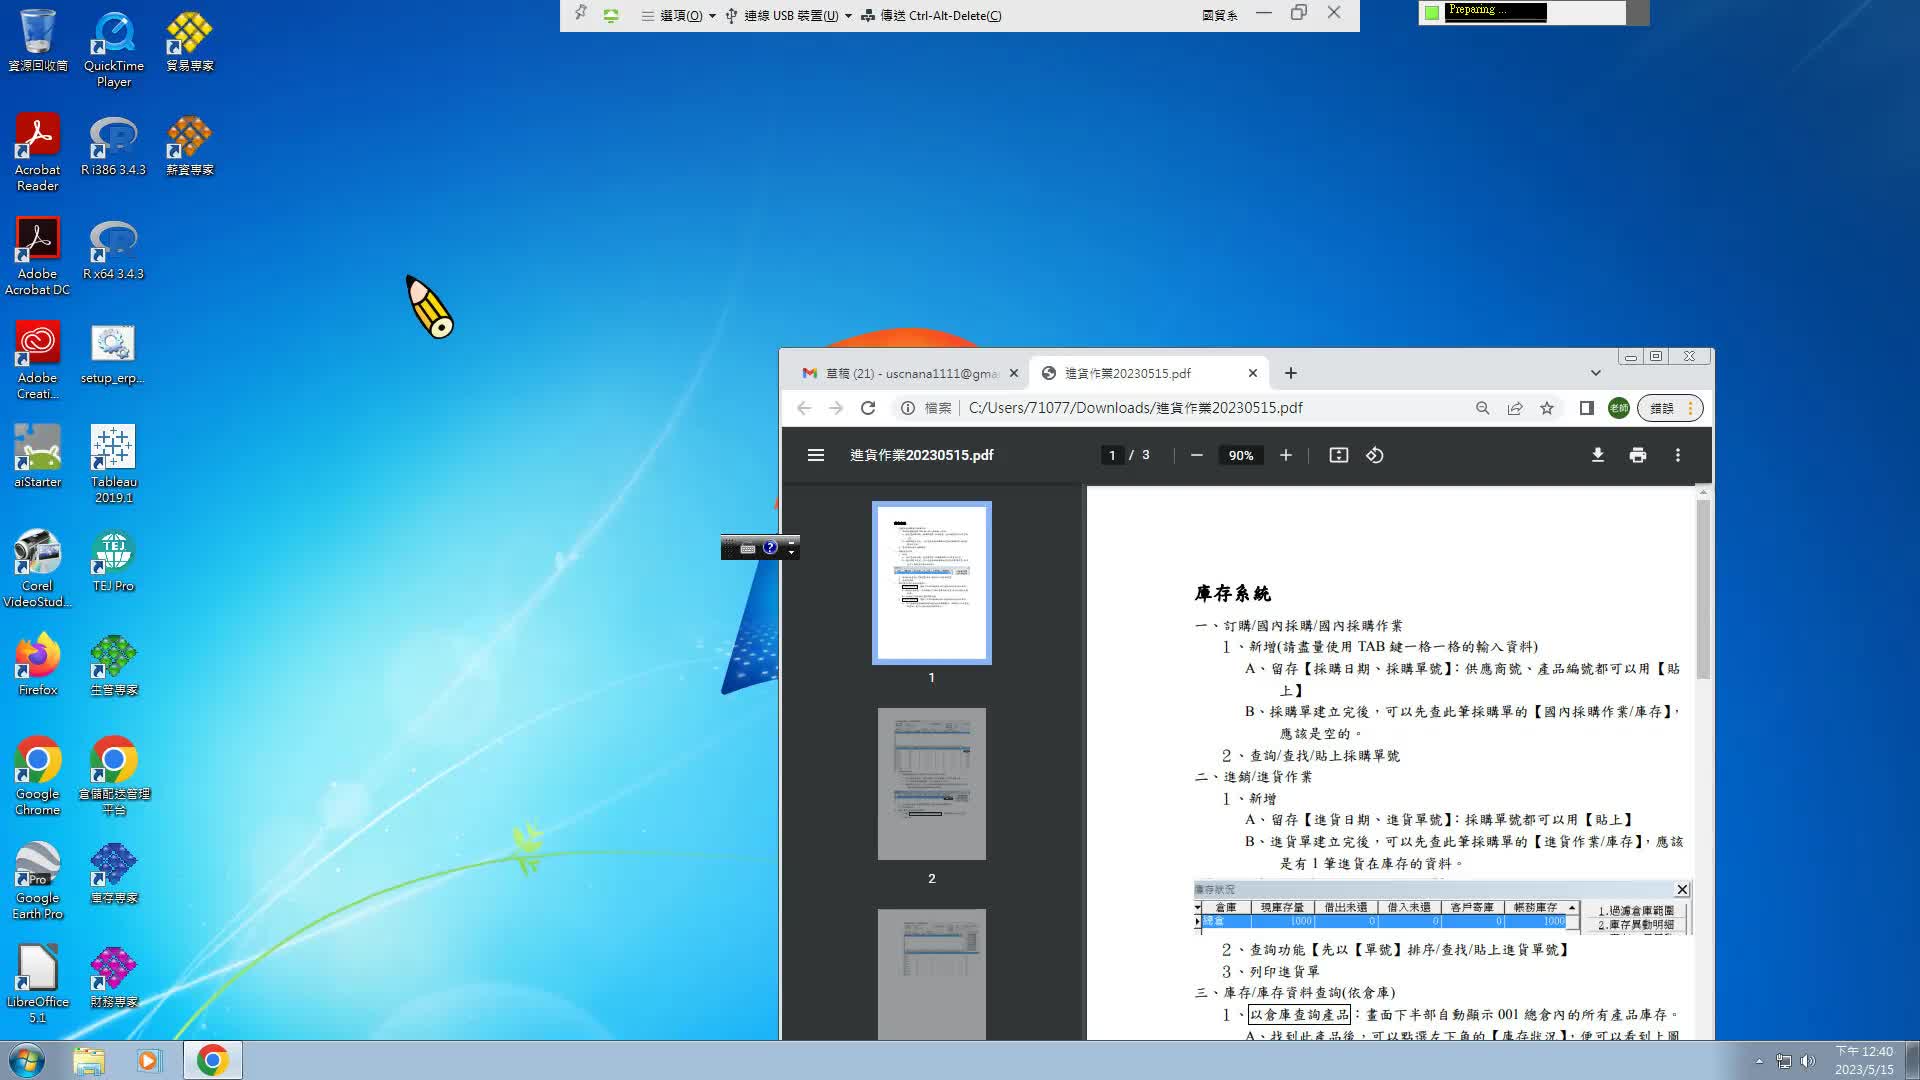Expand Chrome tab search chevron
Image resolution: width=1920 pixels, height=1080 pixels.
click(x=1595, y=373)
